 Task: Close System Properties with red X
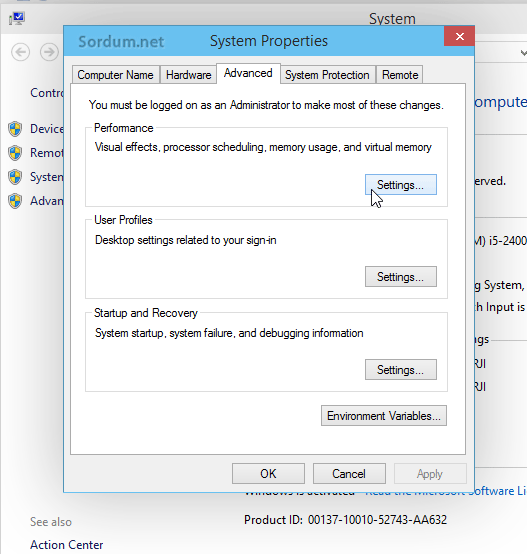[x=459, y=36]
